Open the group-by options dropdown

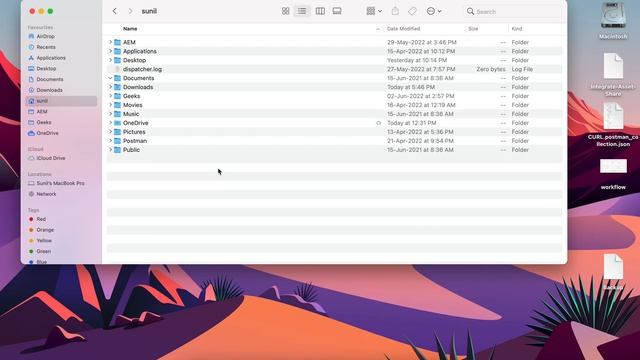[x=374, y=11]
